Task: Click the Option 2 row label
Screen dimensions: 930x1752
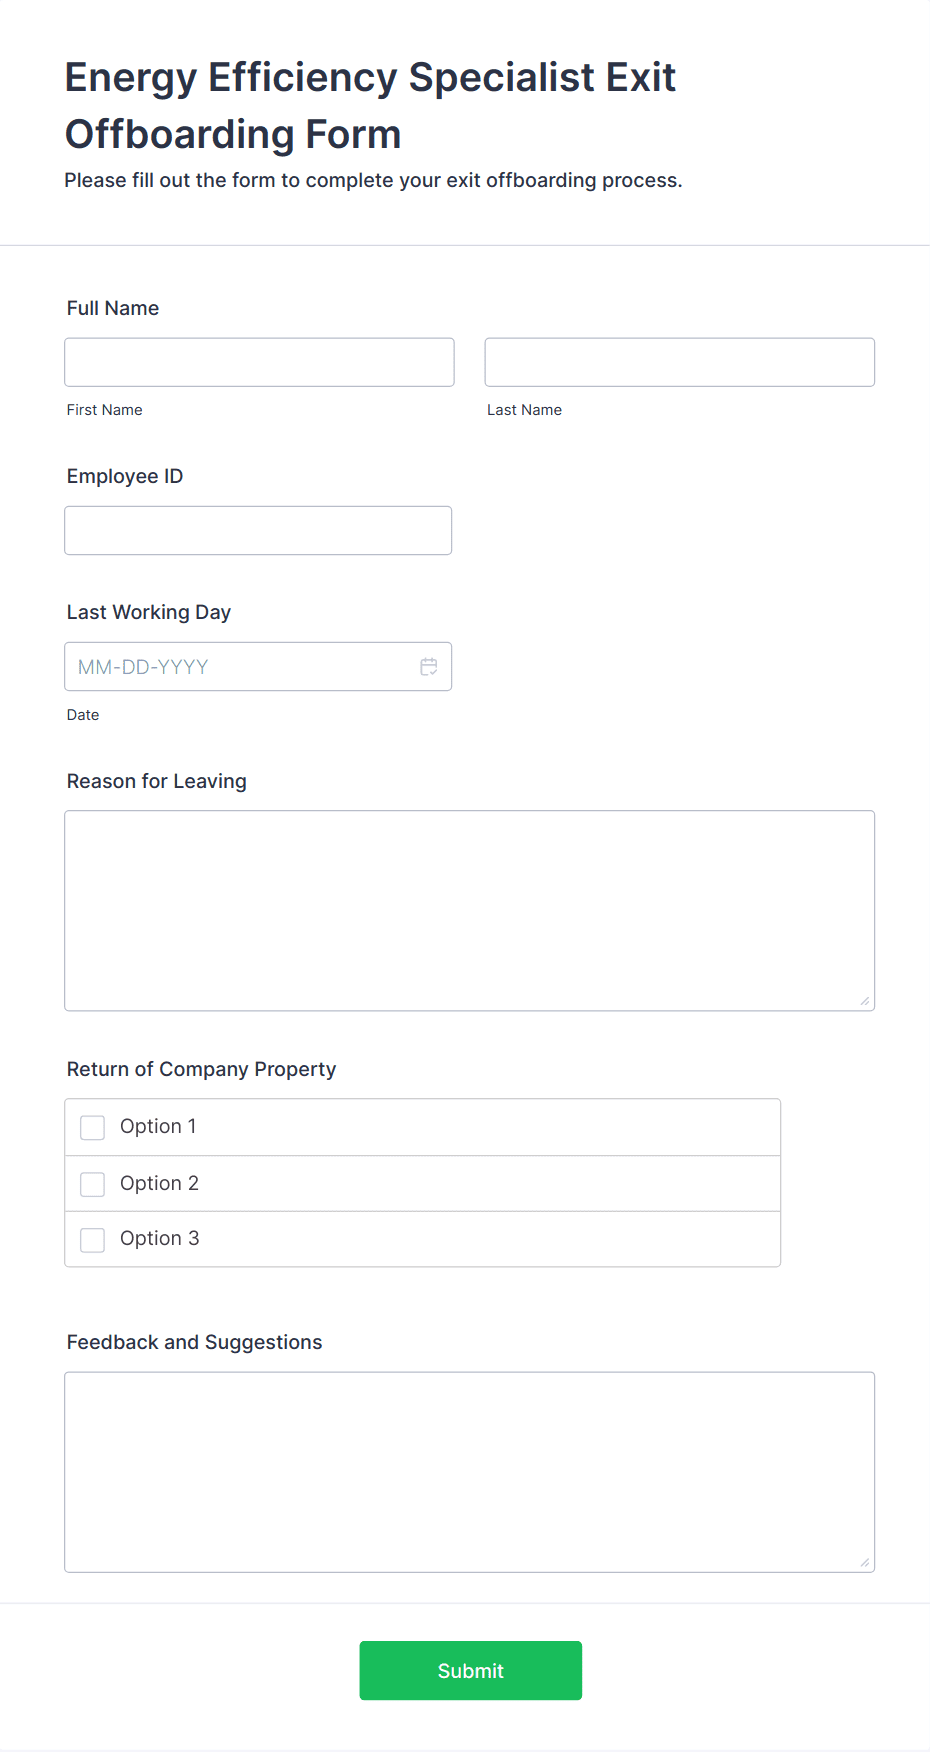Action: 159,1183
